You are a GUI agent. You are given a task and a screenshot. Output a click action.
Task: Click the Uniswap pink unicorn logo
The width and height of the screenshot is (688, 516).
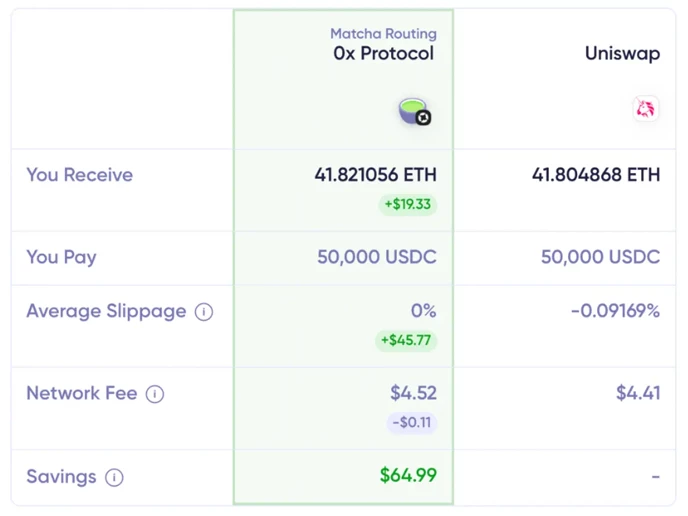tap(645, 108)
